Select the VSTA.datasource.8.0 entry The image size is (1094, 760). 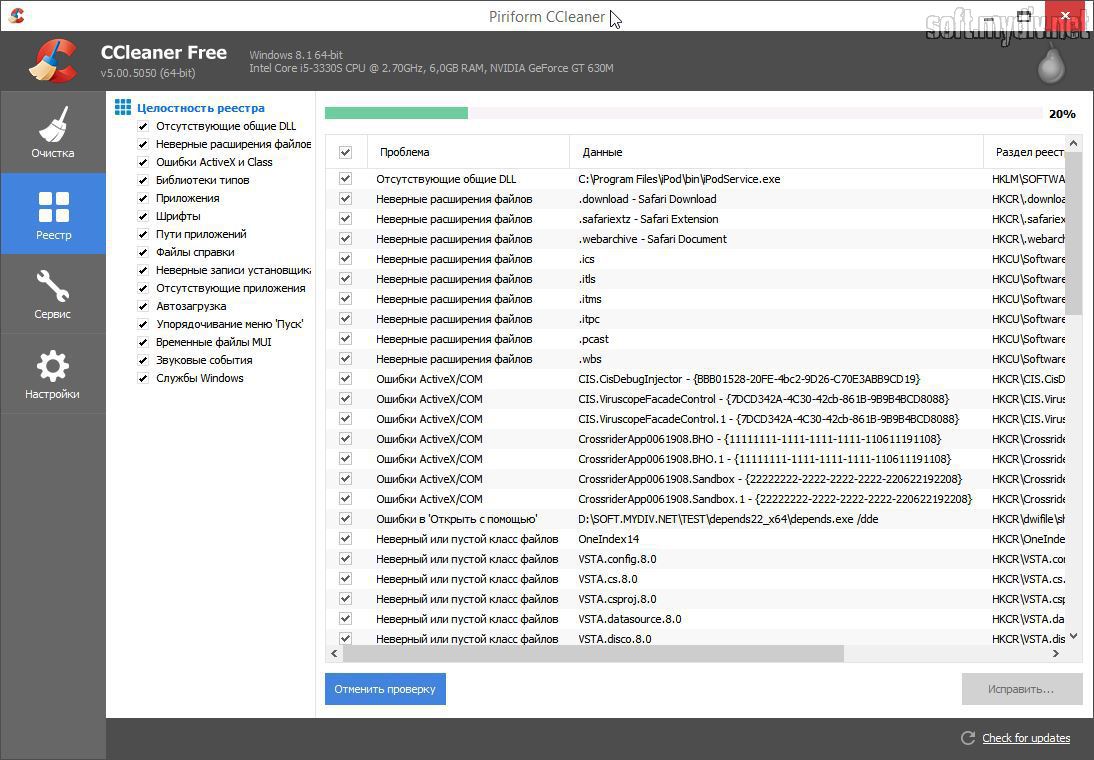(695, 619)
